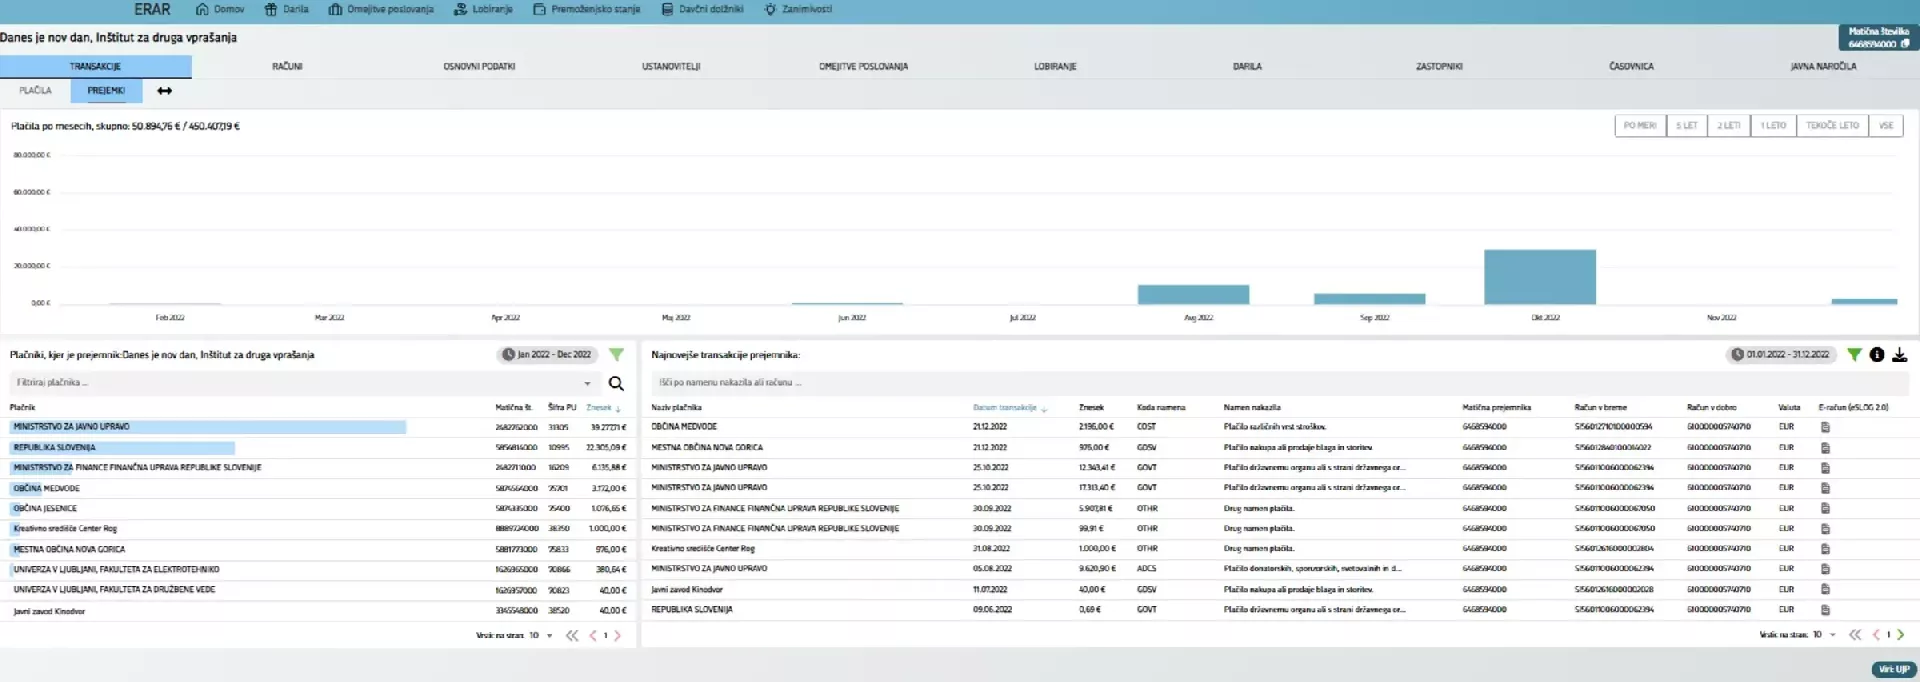Open rows-per-page dropdown in the payers table
The width and height of the screenshot is (1920, 682).
(549, 636)
